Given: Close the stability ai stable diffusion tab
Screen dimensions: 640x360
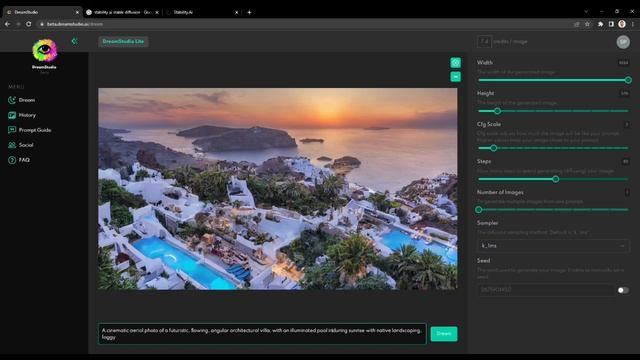Looking at the screenshot, I should click(x=157, y=12).
